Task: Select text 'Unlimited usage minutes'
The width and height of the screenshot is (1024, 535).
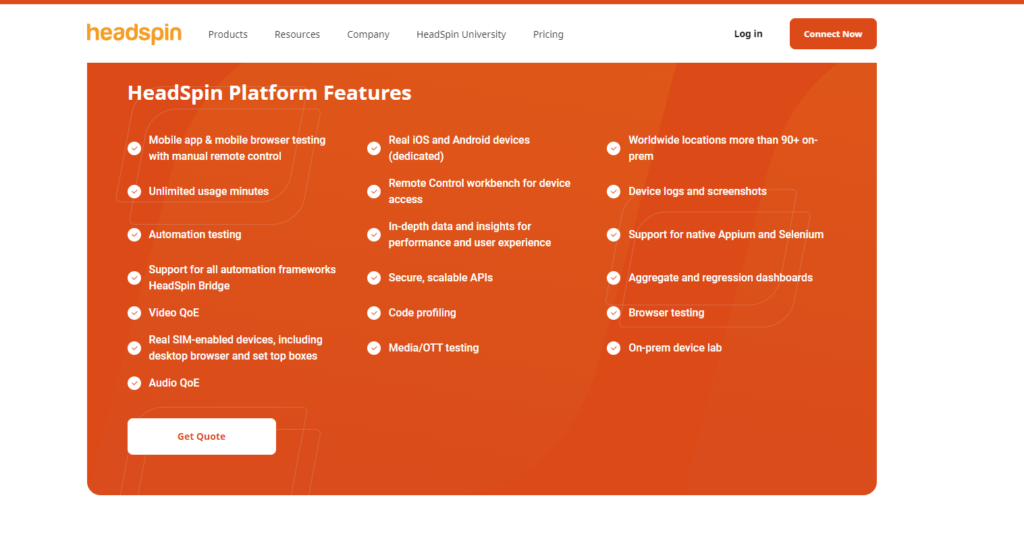Action: pyautogui.click(x=208, y=191)
